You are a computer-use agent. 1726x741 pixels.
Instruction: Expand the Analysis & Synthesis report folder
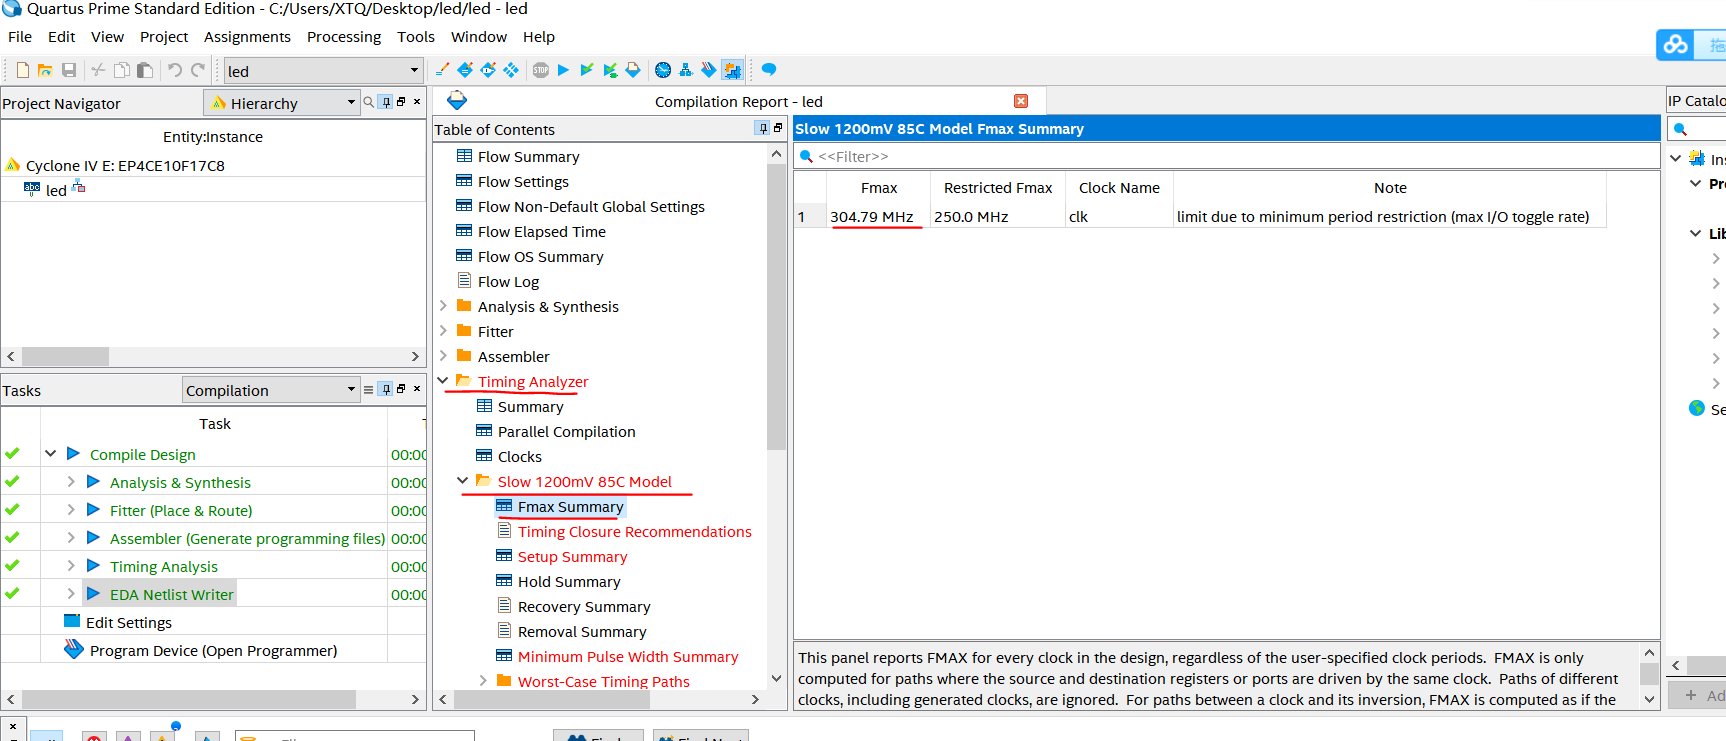443,306
